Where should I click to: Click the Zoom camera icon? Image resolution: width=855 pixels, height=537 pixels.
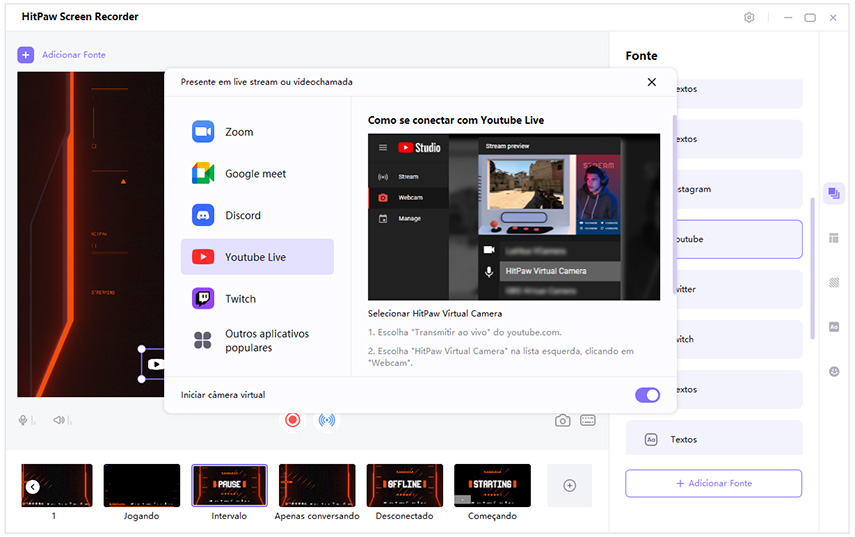tap(203, 131)
